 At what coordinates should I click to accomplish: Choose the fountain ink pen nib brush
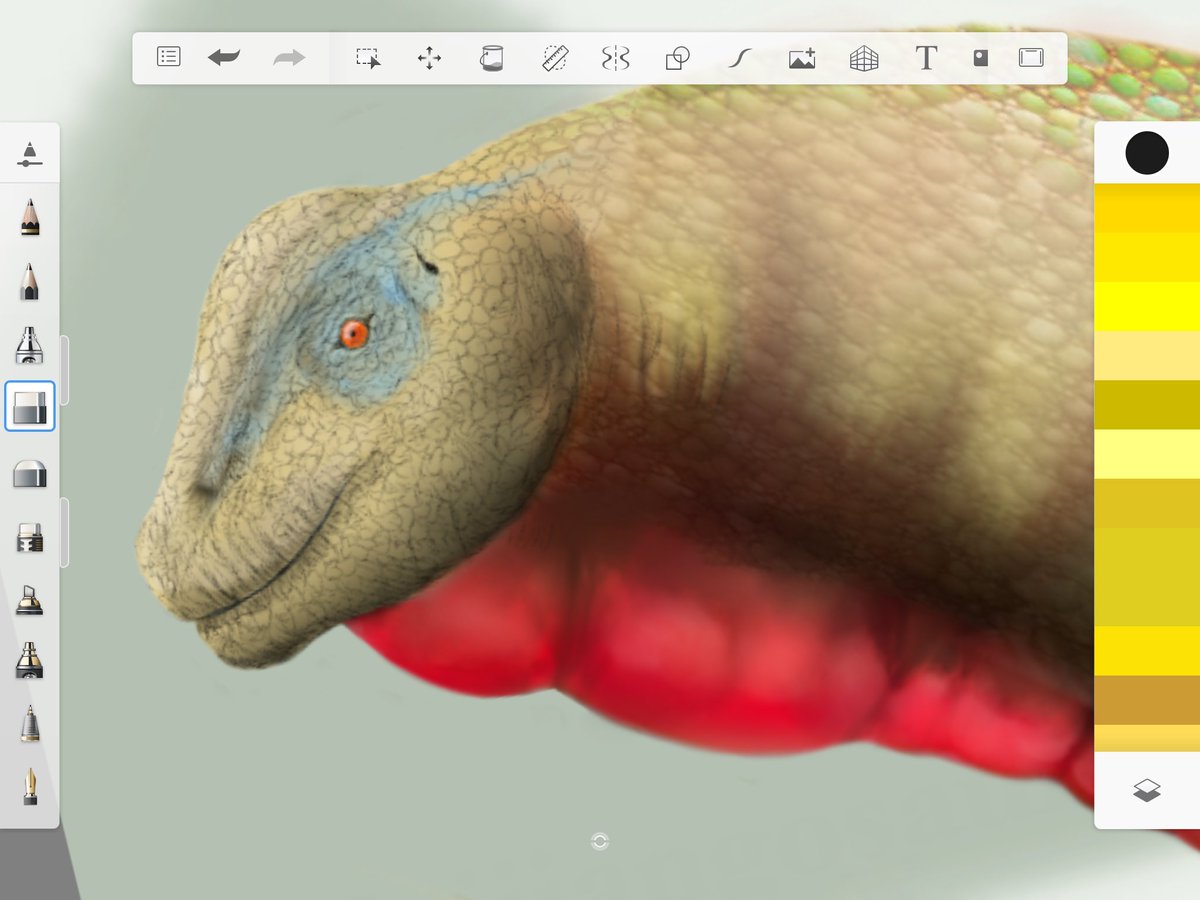click(30, 787)
